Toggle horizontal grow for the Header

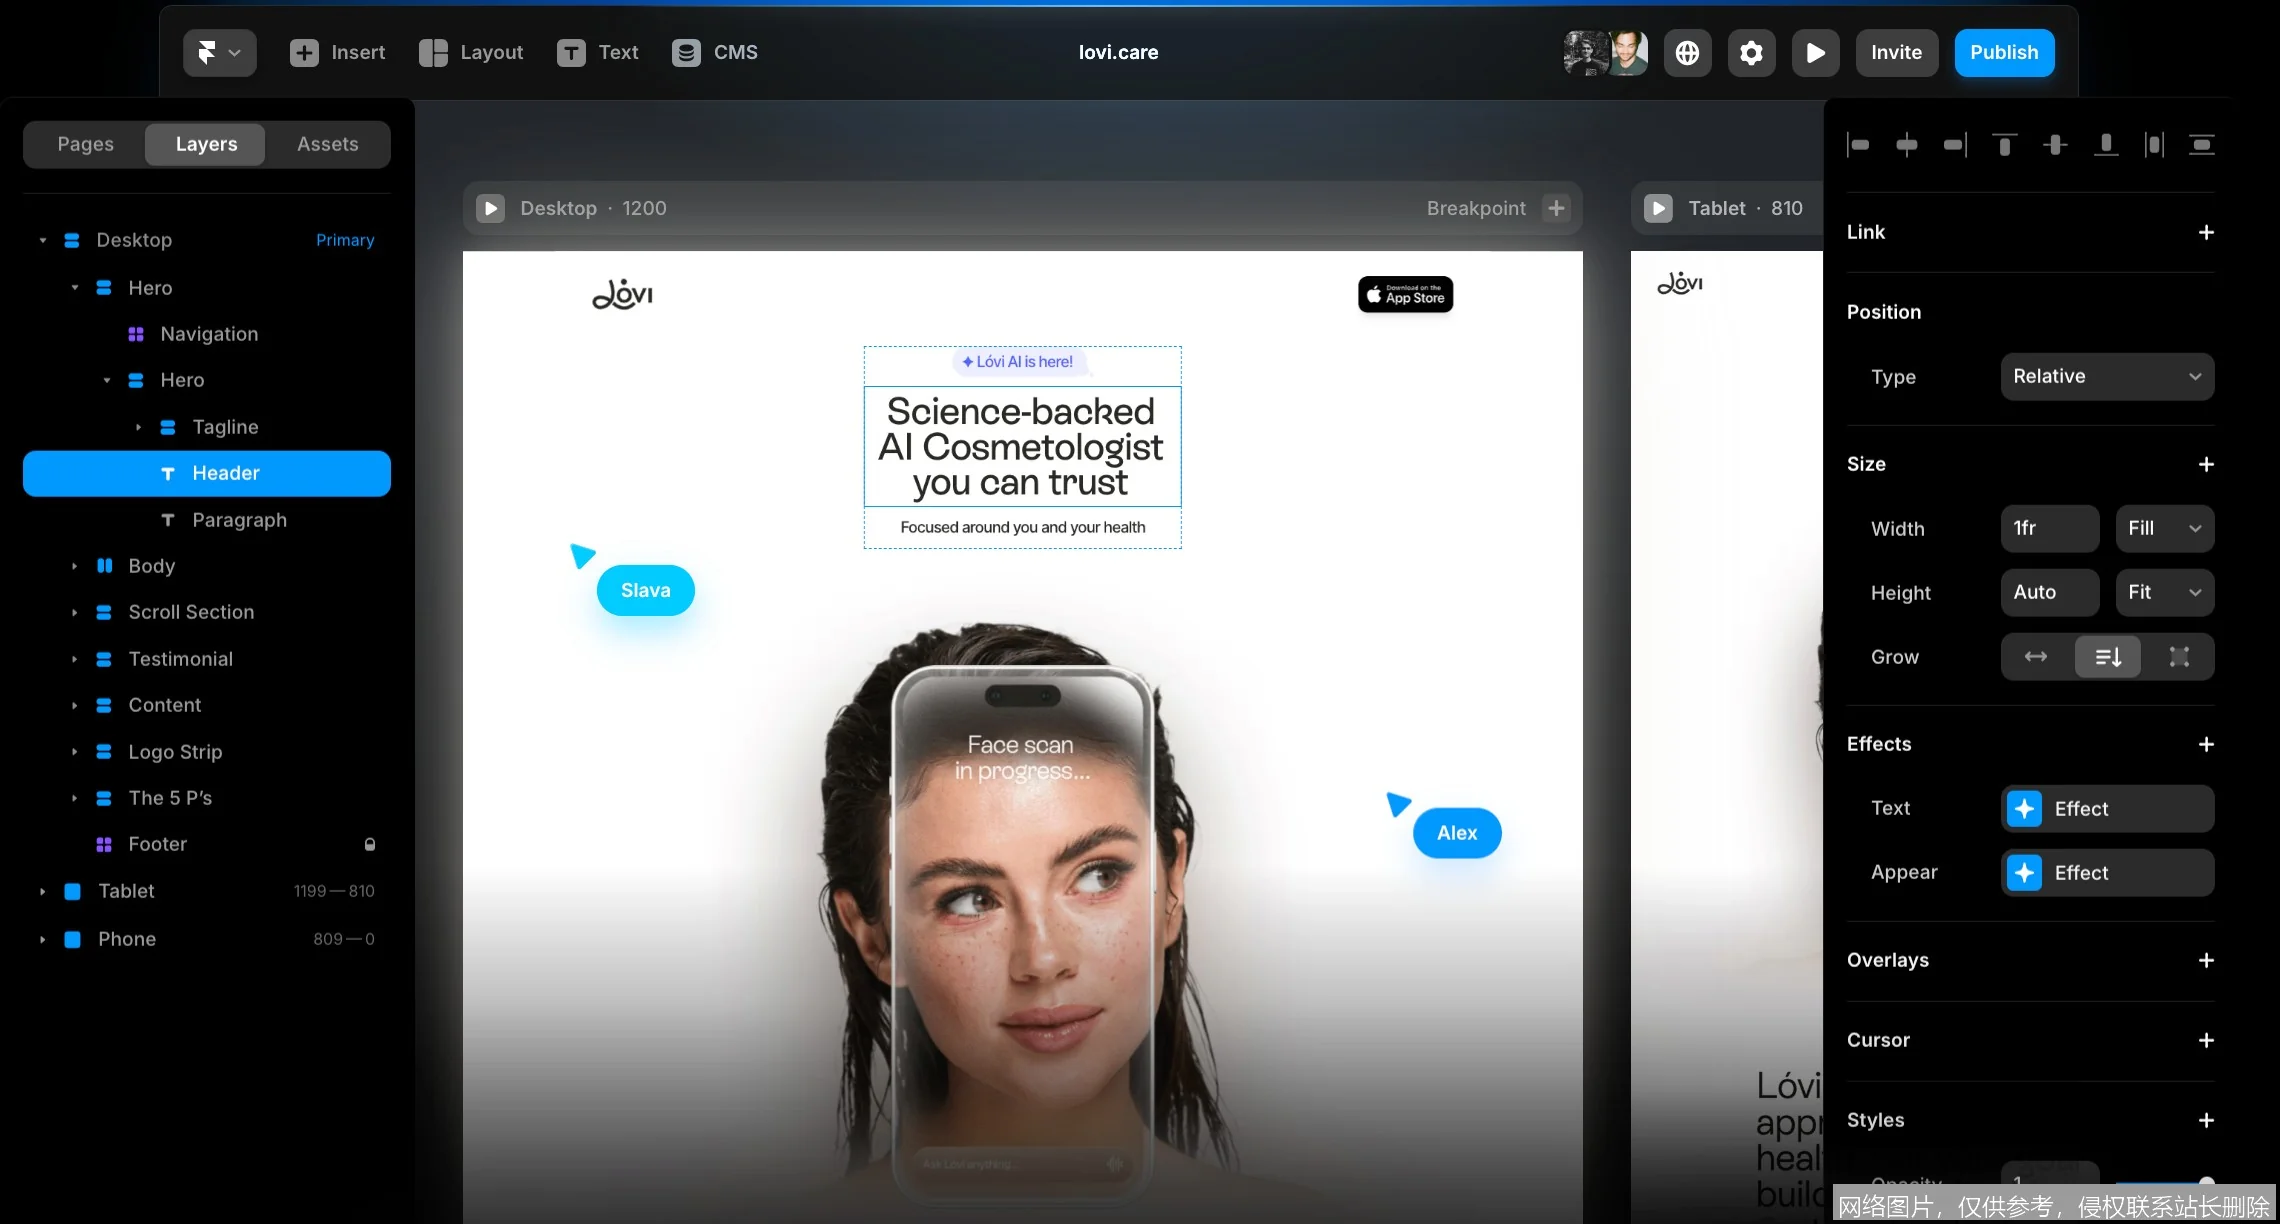(x=2036, y=657)
